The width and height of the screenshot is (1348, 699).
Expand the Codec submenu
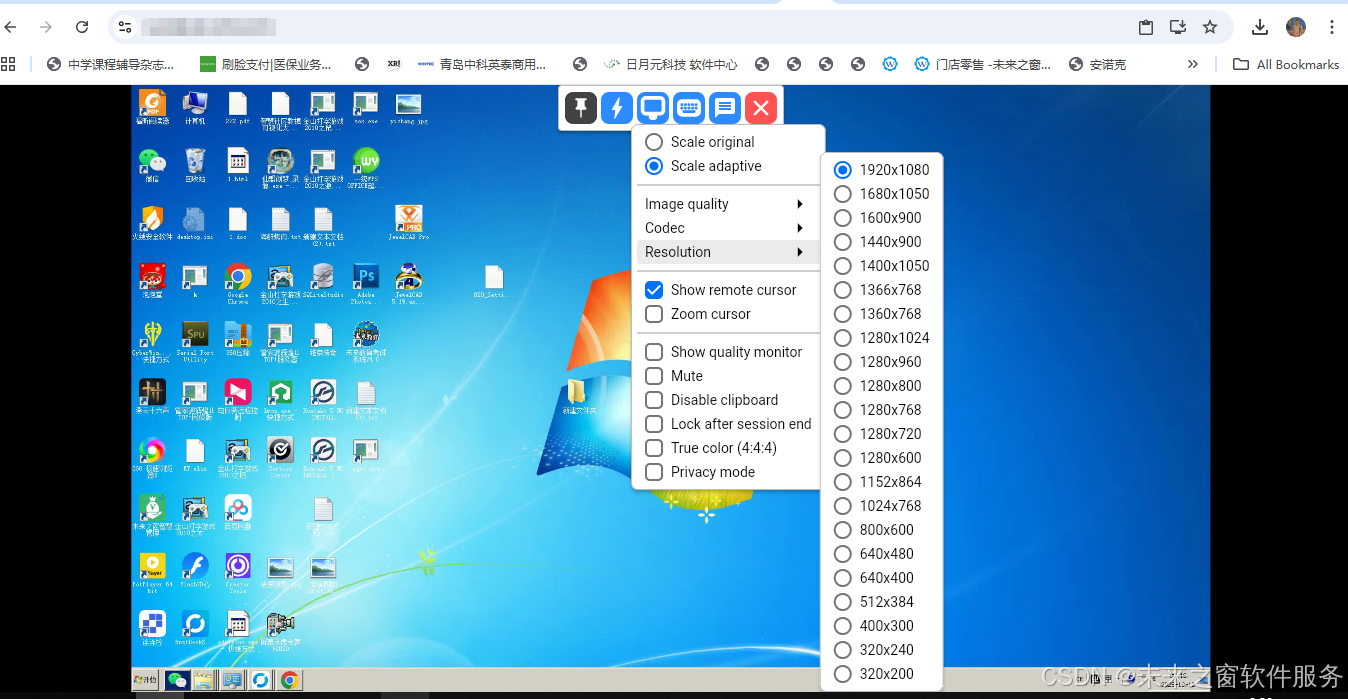pos(728,228)
